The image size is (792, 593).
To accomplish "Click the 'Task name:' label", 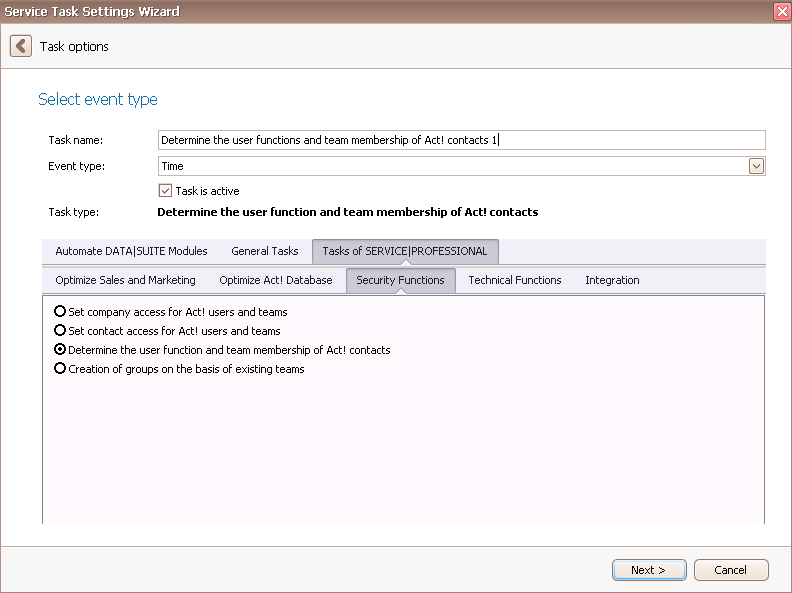I will 75,140.
